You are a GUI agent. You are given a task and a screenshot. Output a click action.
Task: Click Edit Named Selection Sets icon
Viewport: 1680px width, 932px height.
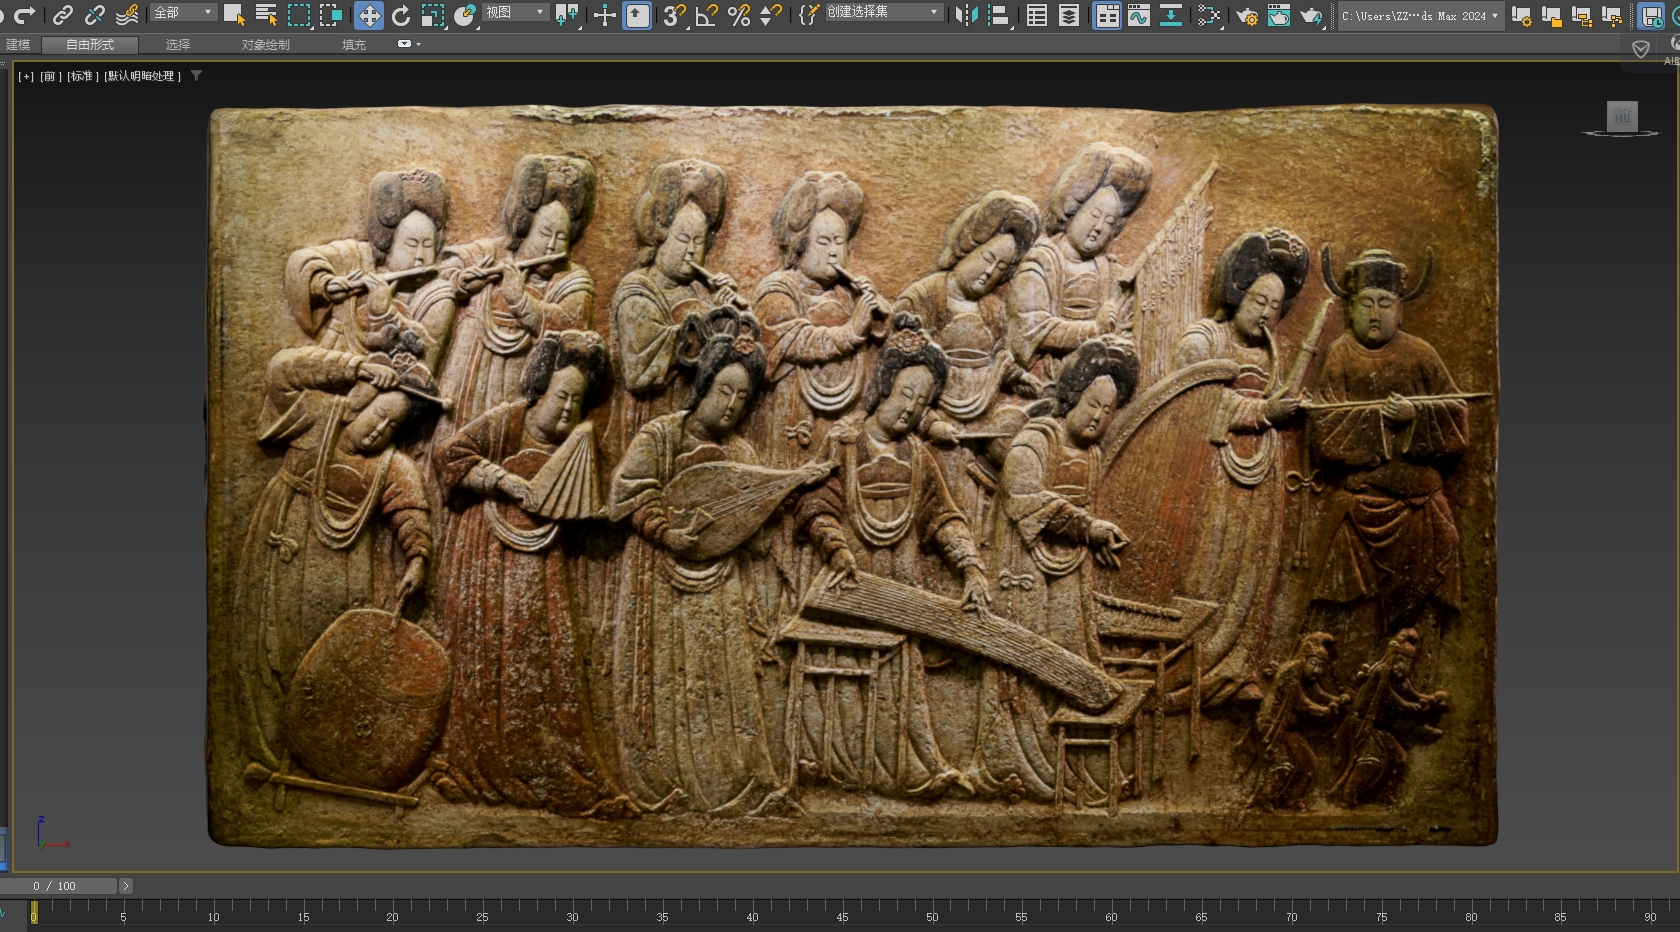point(809,15)
